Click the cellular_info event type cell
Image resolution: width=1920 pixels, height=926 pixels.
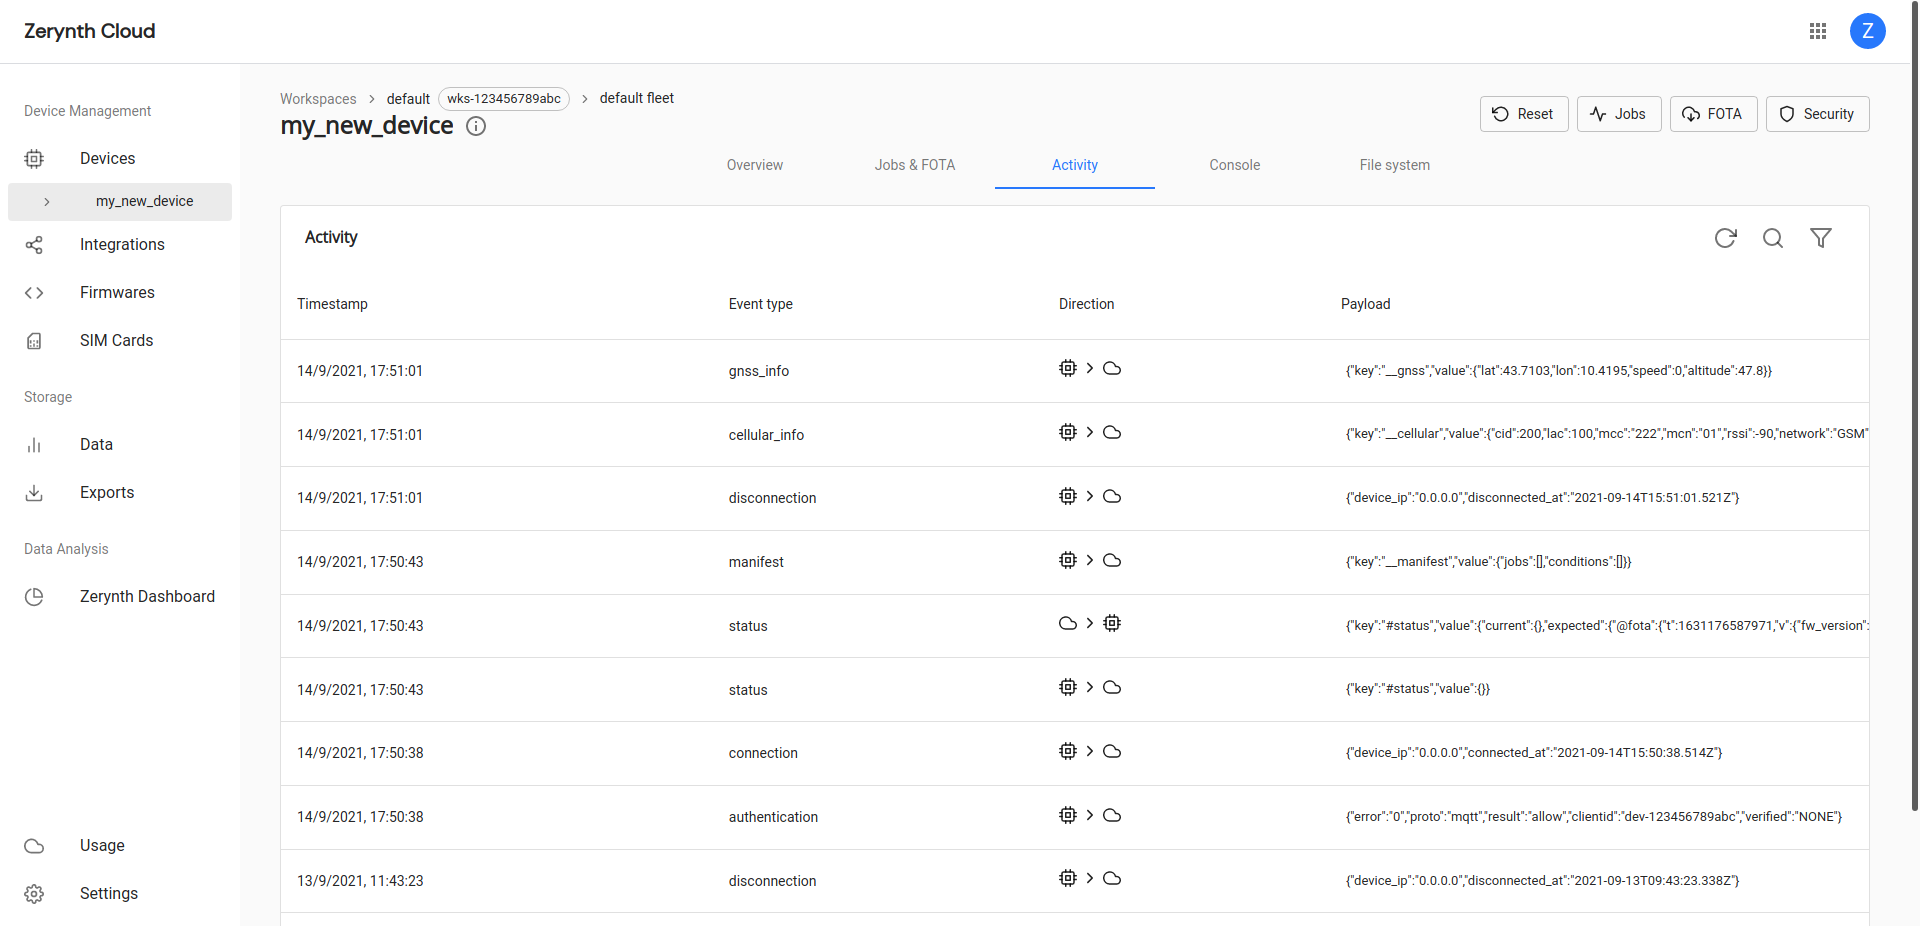766,435
